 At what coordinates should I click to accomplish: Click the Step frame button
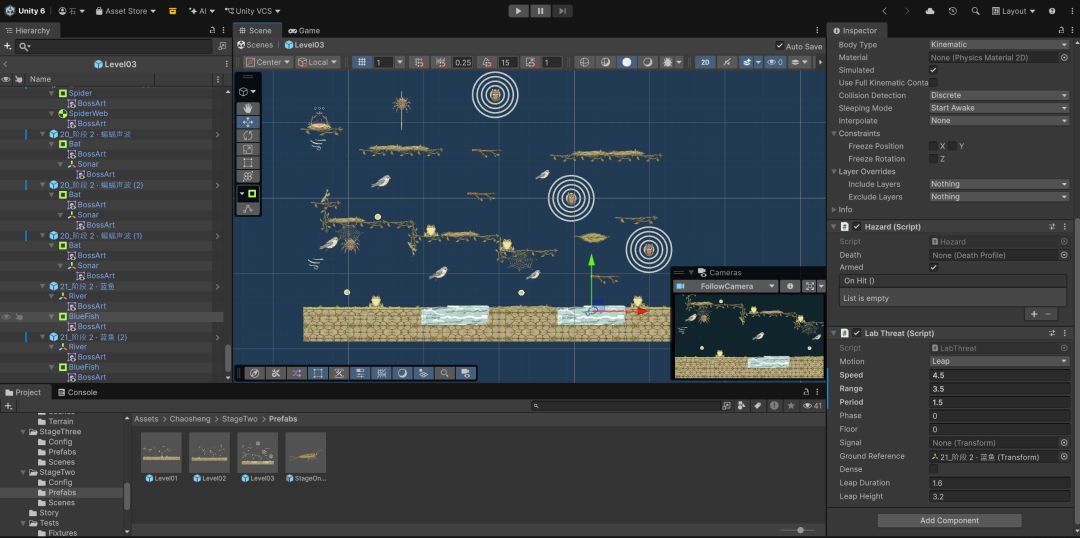tap(562, 11)
